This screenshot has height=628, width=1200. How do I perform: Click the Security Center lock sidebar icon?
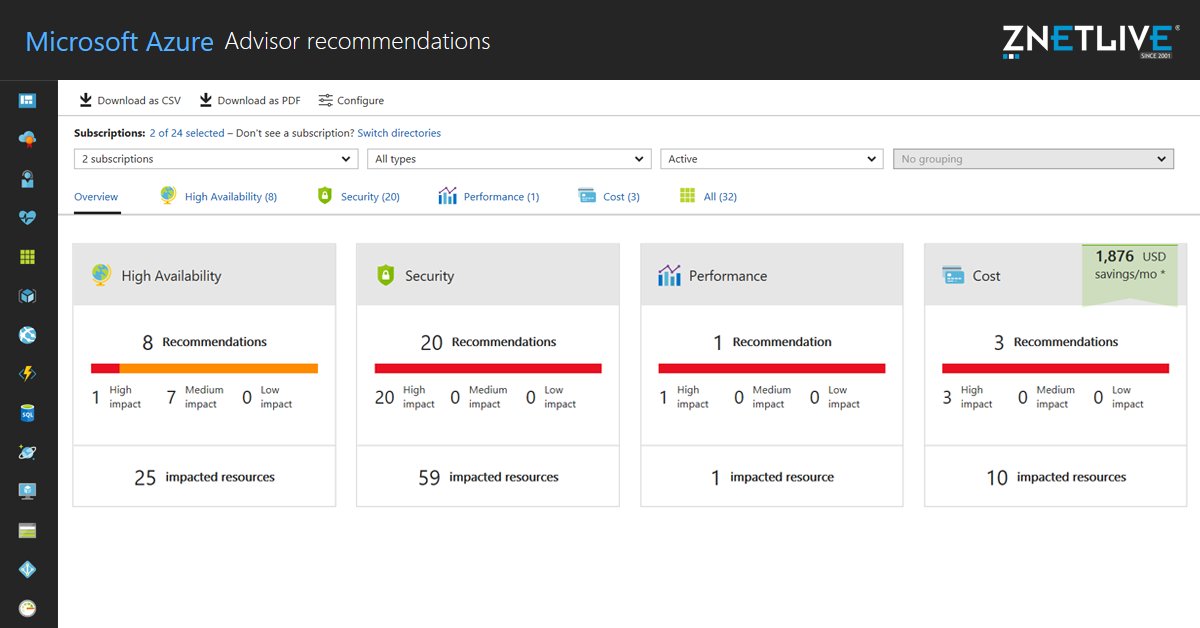(x=27, y=179)
